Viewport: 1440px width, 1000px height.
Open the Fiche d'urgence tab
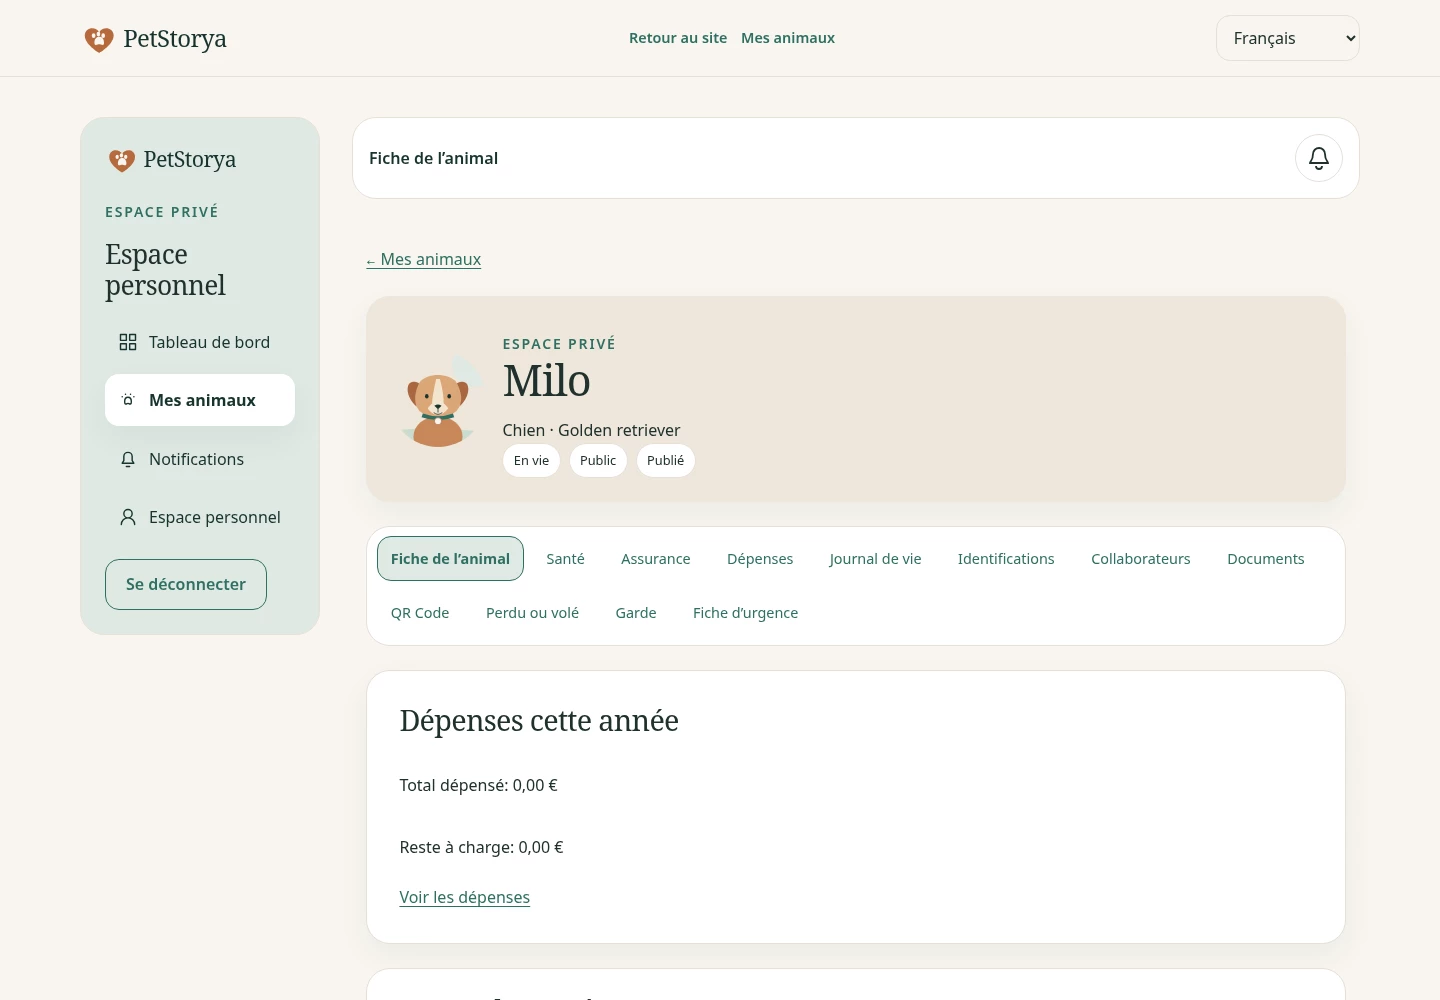click(745, 613)
